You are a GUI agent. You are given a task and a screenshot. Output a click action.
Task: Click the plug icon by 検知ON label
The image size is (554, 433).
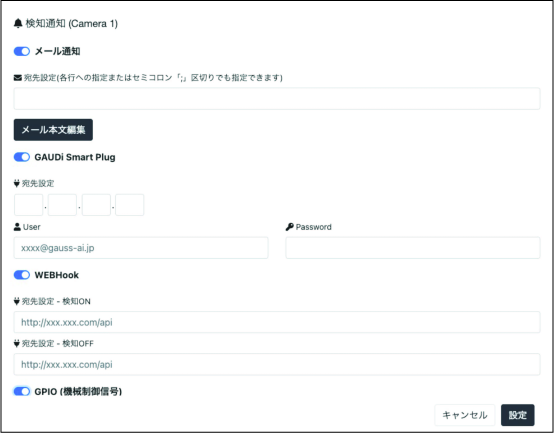pyautogui.click(x=17, y=301)
